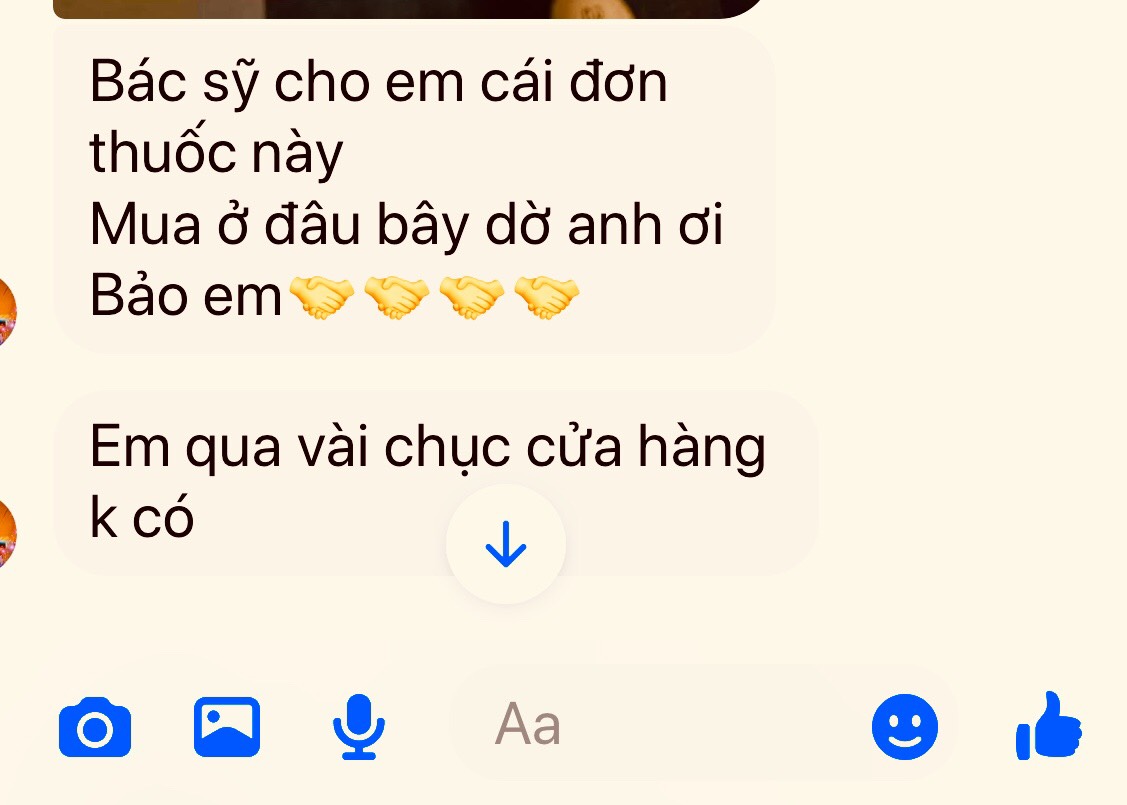Open the camera from the message bar
This screenshot has height=805, width=1127.
[95, 727]
